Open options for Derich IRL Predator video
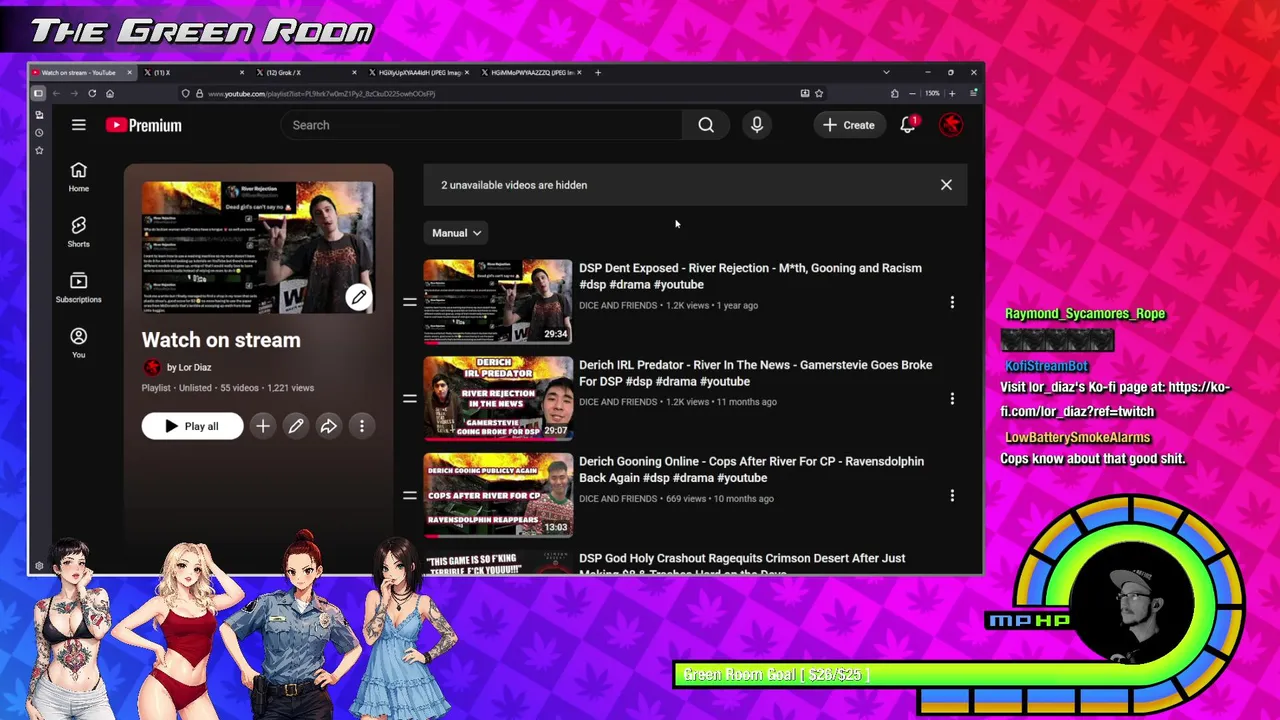 click(x=952, y=399)
